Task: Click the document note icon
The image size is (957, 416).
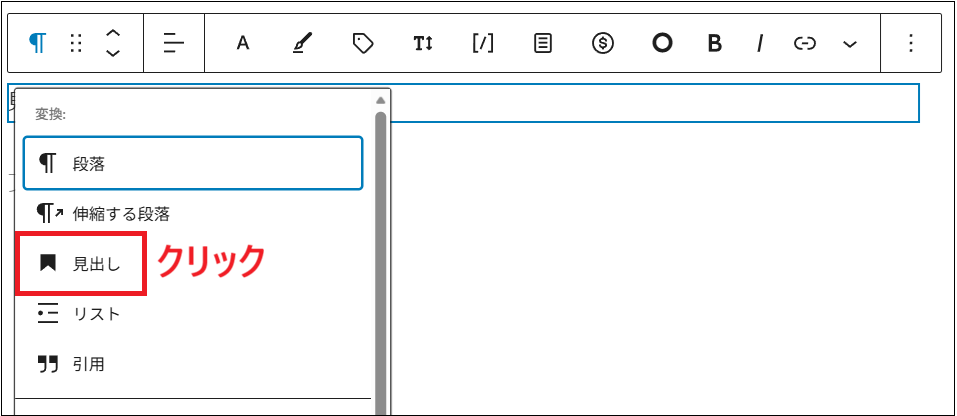Action: (542, 43)
